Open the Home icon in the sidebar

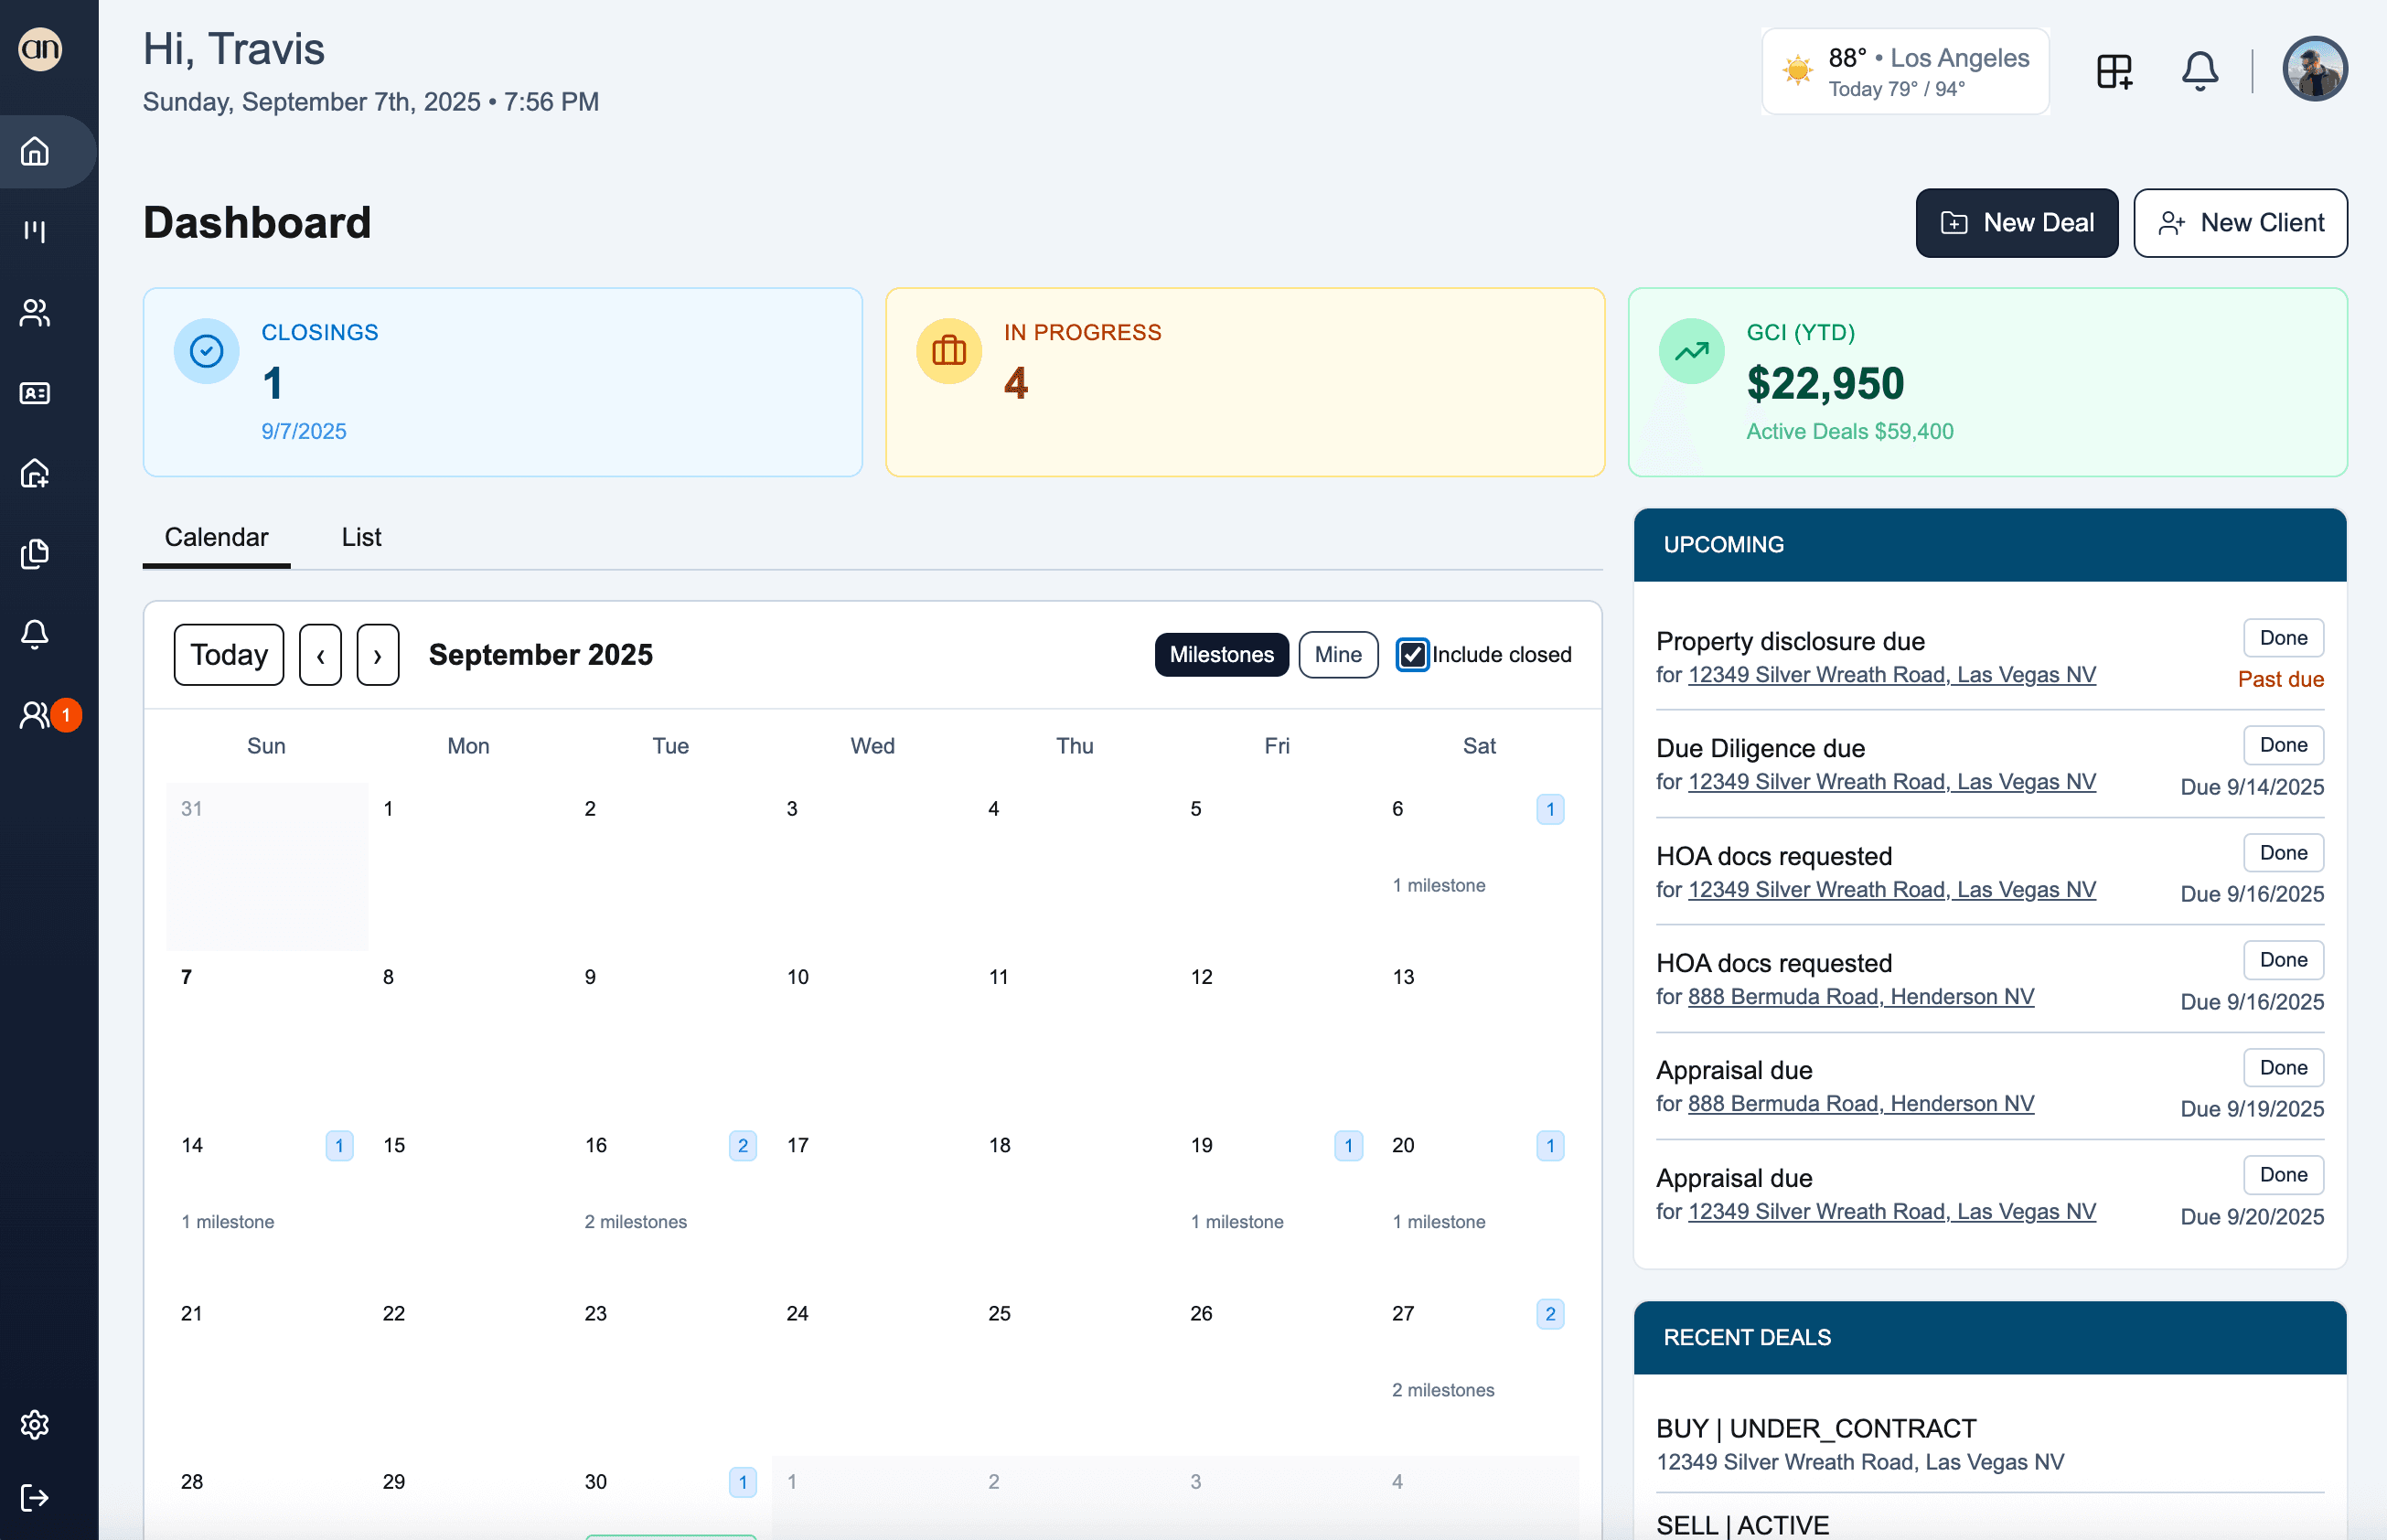point(35,151)
